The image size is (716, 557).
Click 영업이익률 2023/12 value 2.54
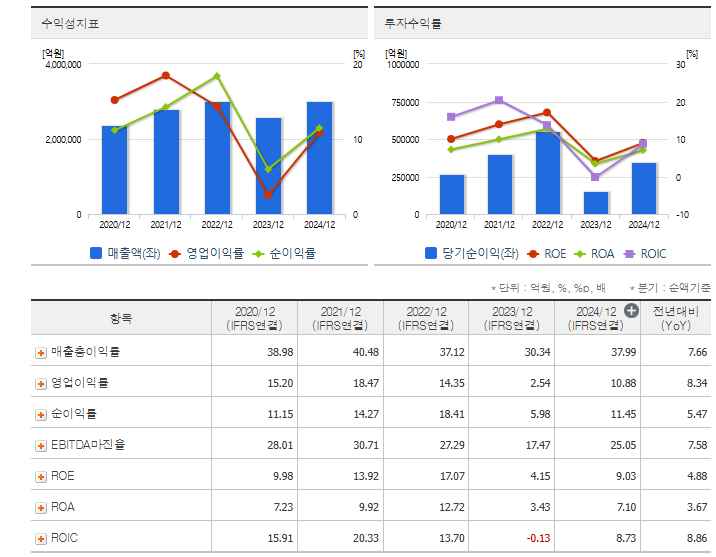tap(540, 383)
